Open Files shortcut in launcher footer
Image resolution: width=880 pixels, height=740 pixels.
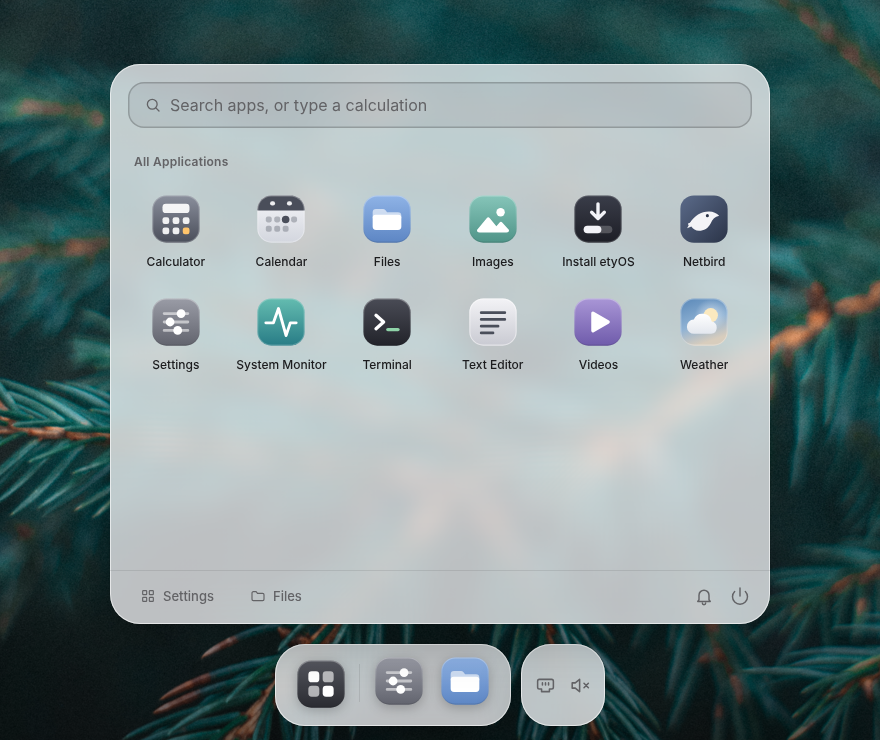pyautogui.click(x=276, y=596)
